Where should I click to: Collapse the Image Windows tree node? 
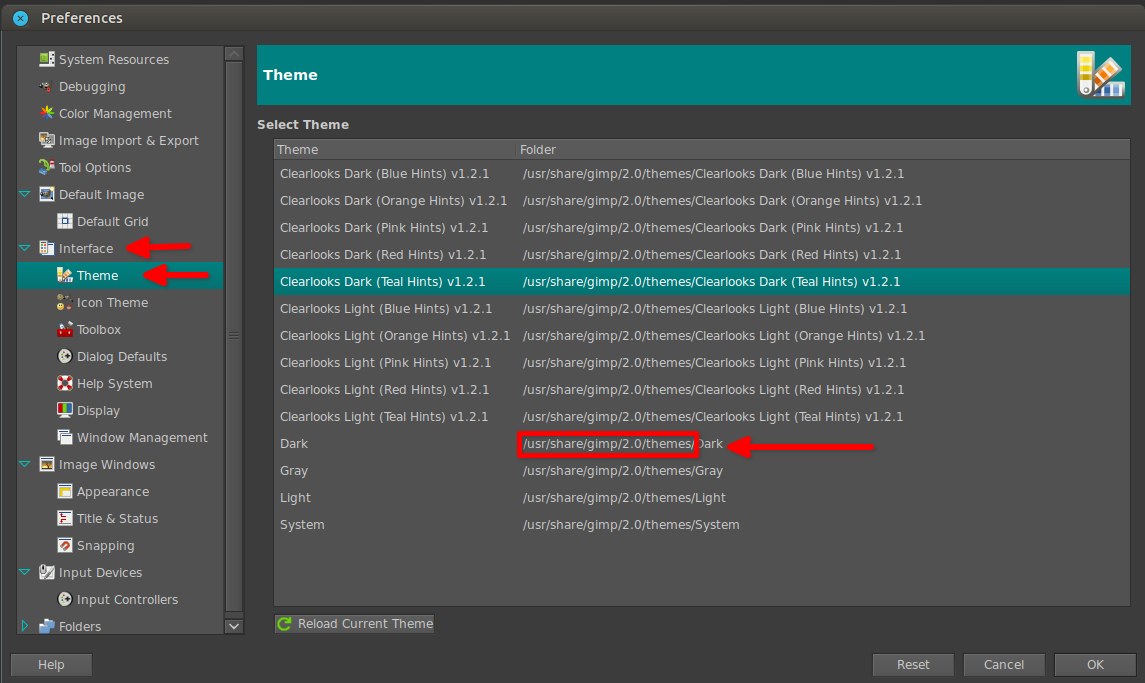coord(25,465)
